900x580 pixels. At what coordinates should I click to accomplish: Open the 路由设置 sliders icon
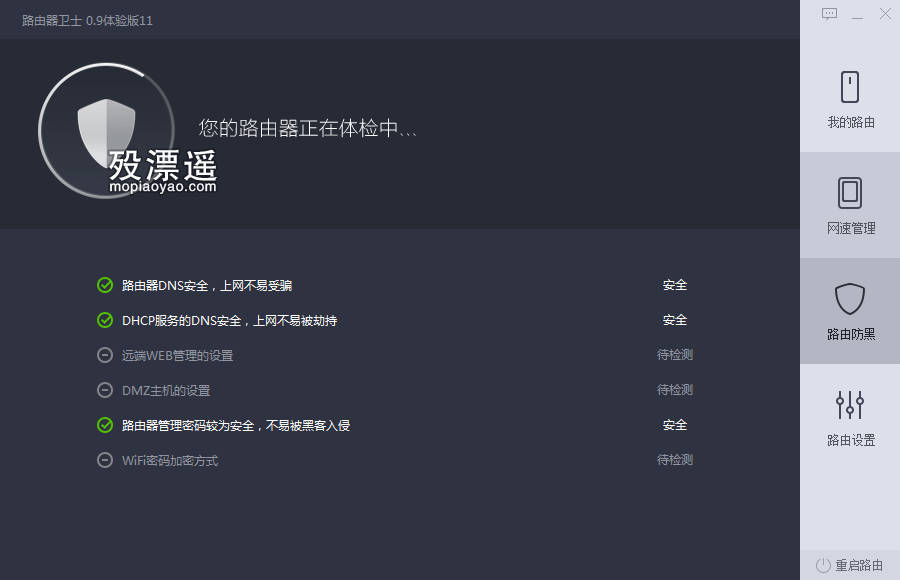pyautogui.click(x=849, y=404)
